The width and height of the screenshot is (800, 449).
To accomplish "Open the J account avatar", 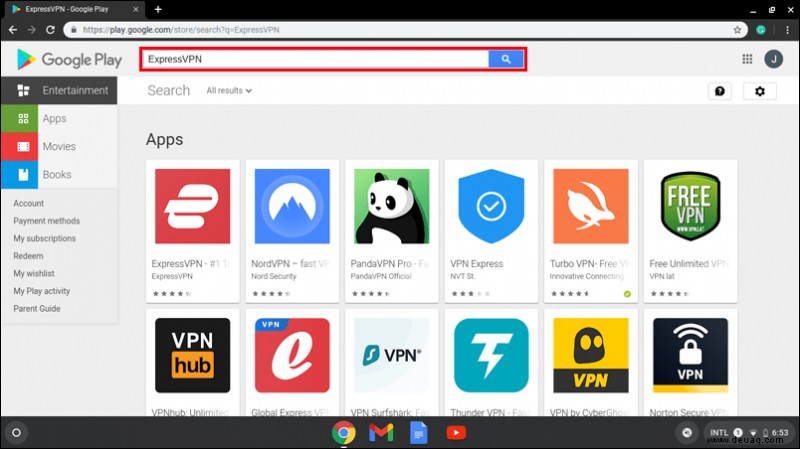I will (773, 59).
